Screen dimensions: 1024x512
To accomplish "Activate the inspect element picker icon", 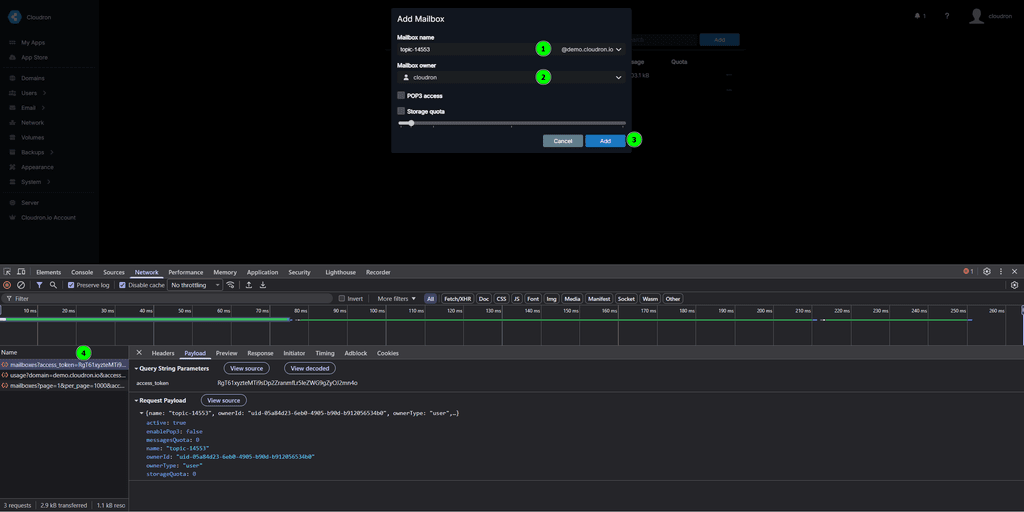I will pyautogui.click(x=7, y=272).
